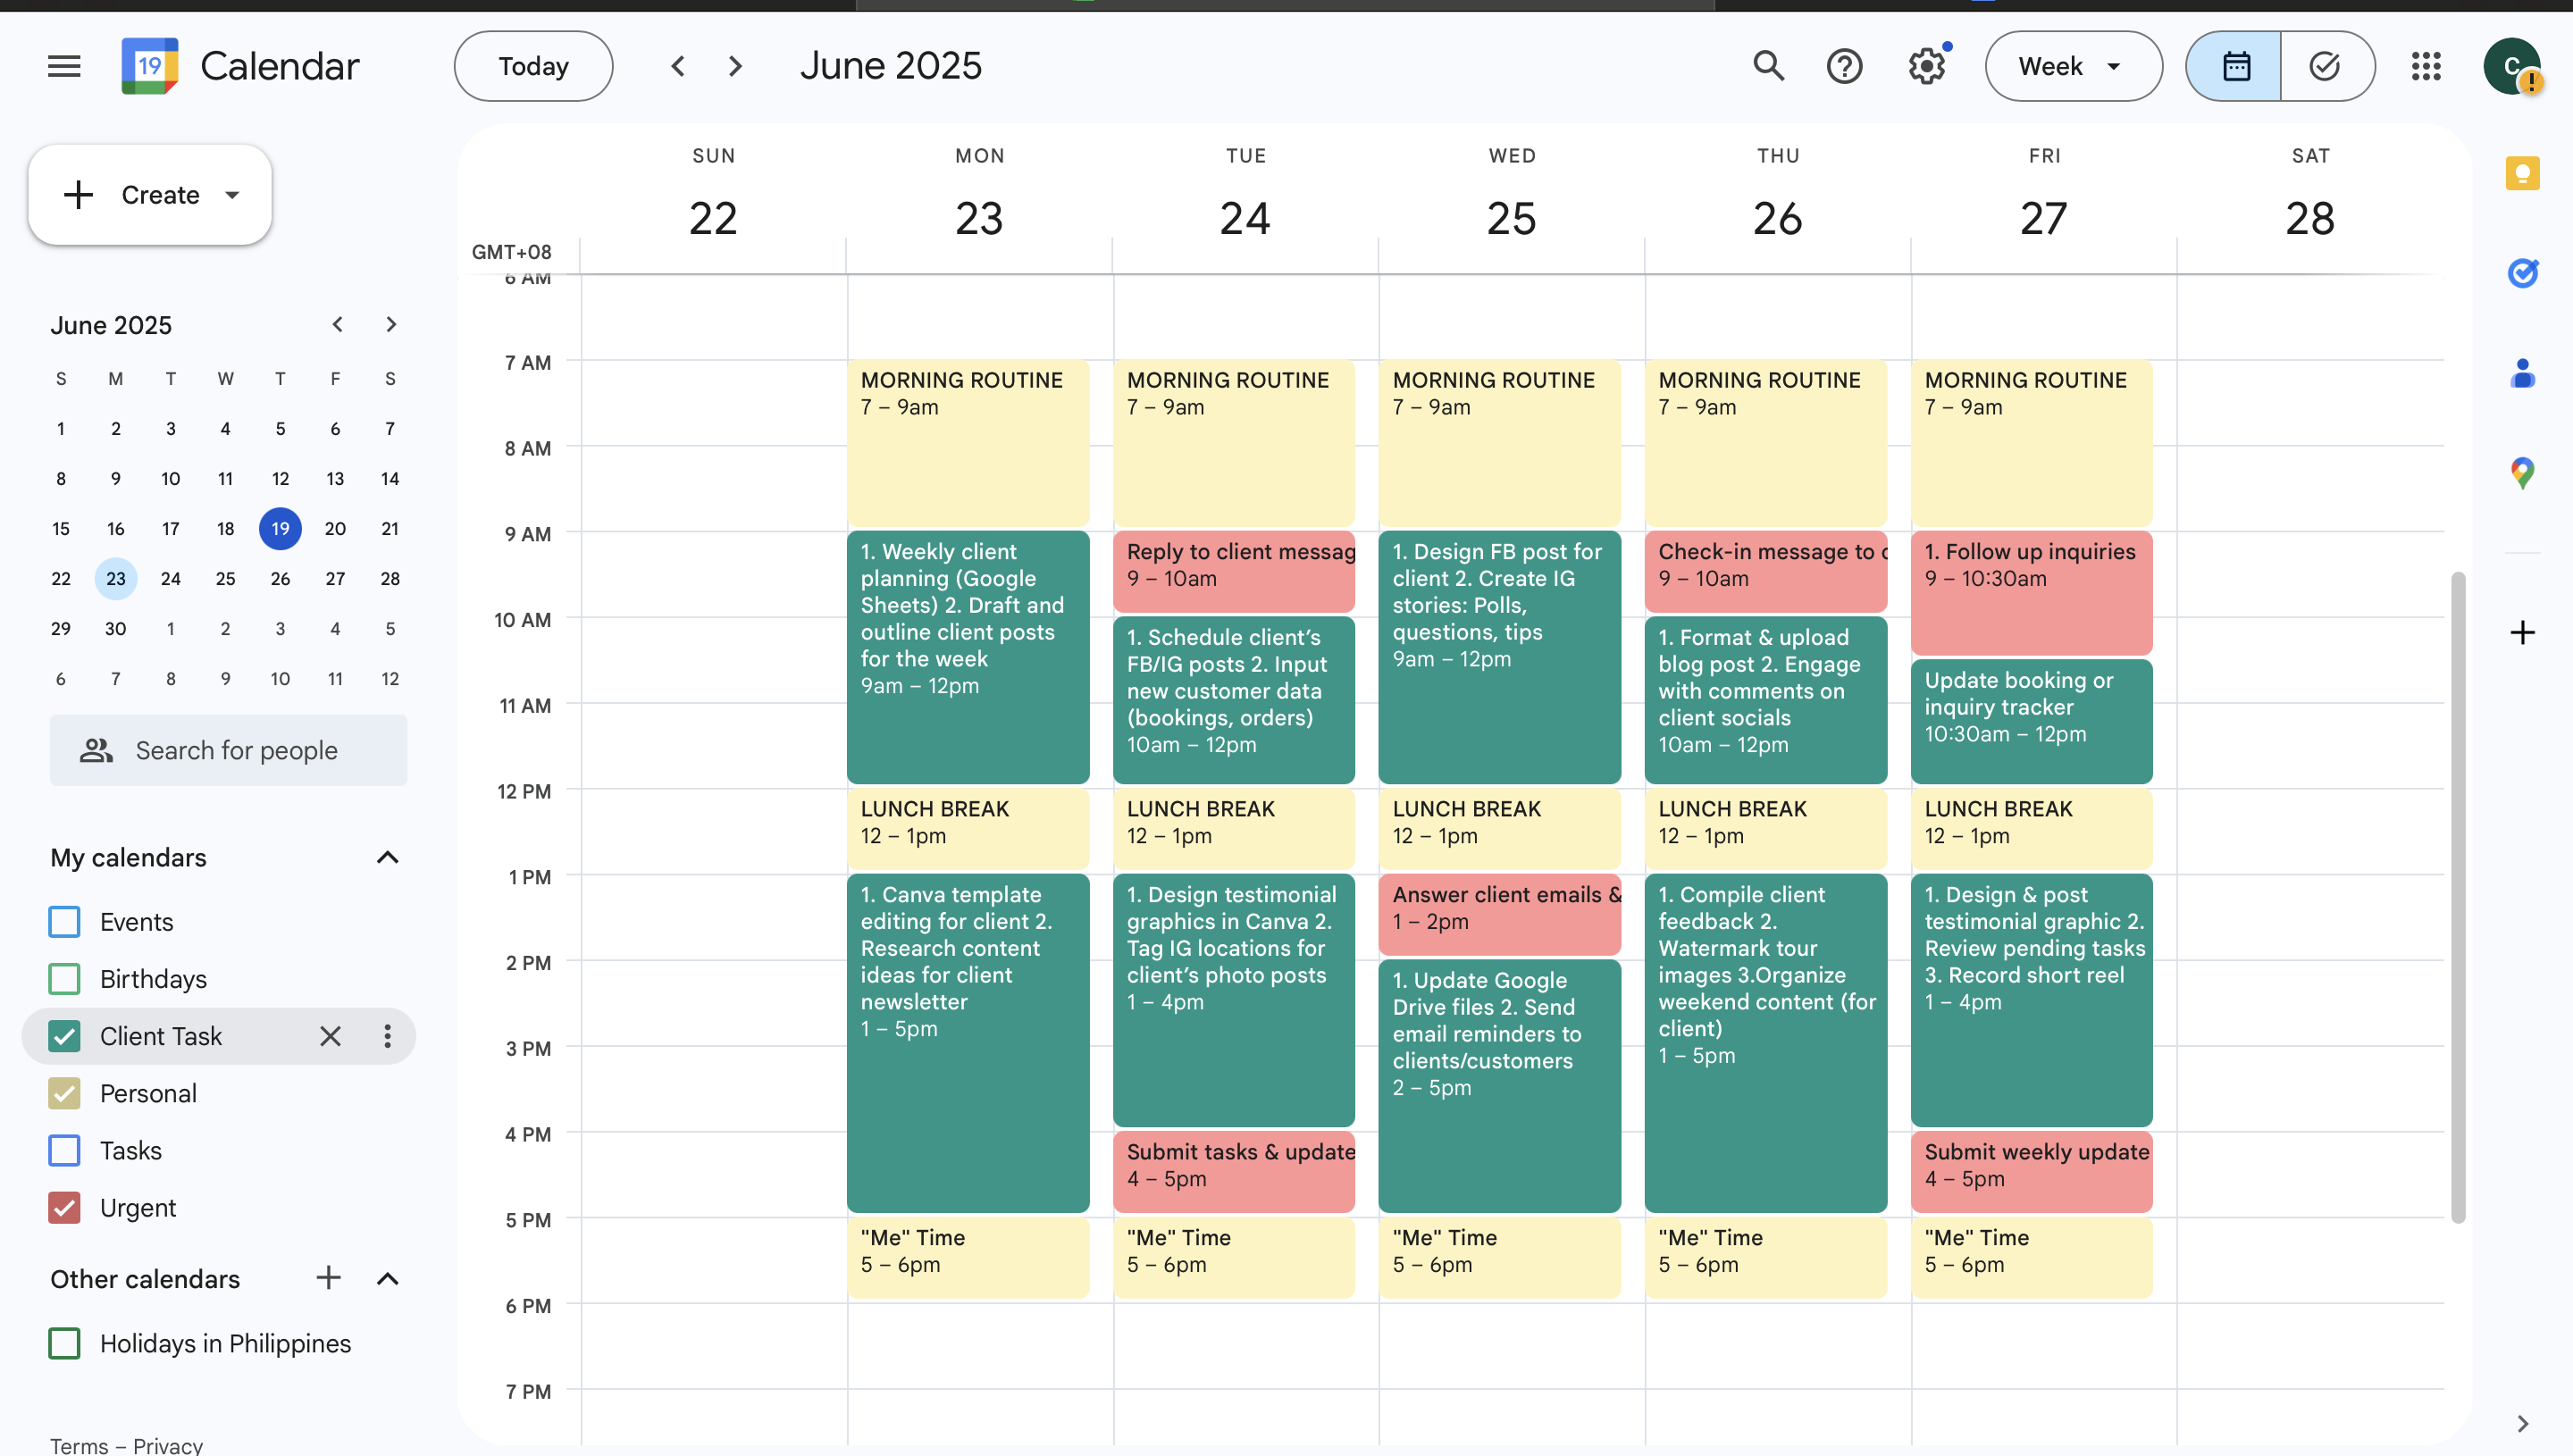This screenshot has width=2573, height=1456.
Task: Open the Create button dropdown
Action: [x=232, y=194]
